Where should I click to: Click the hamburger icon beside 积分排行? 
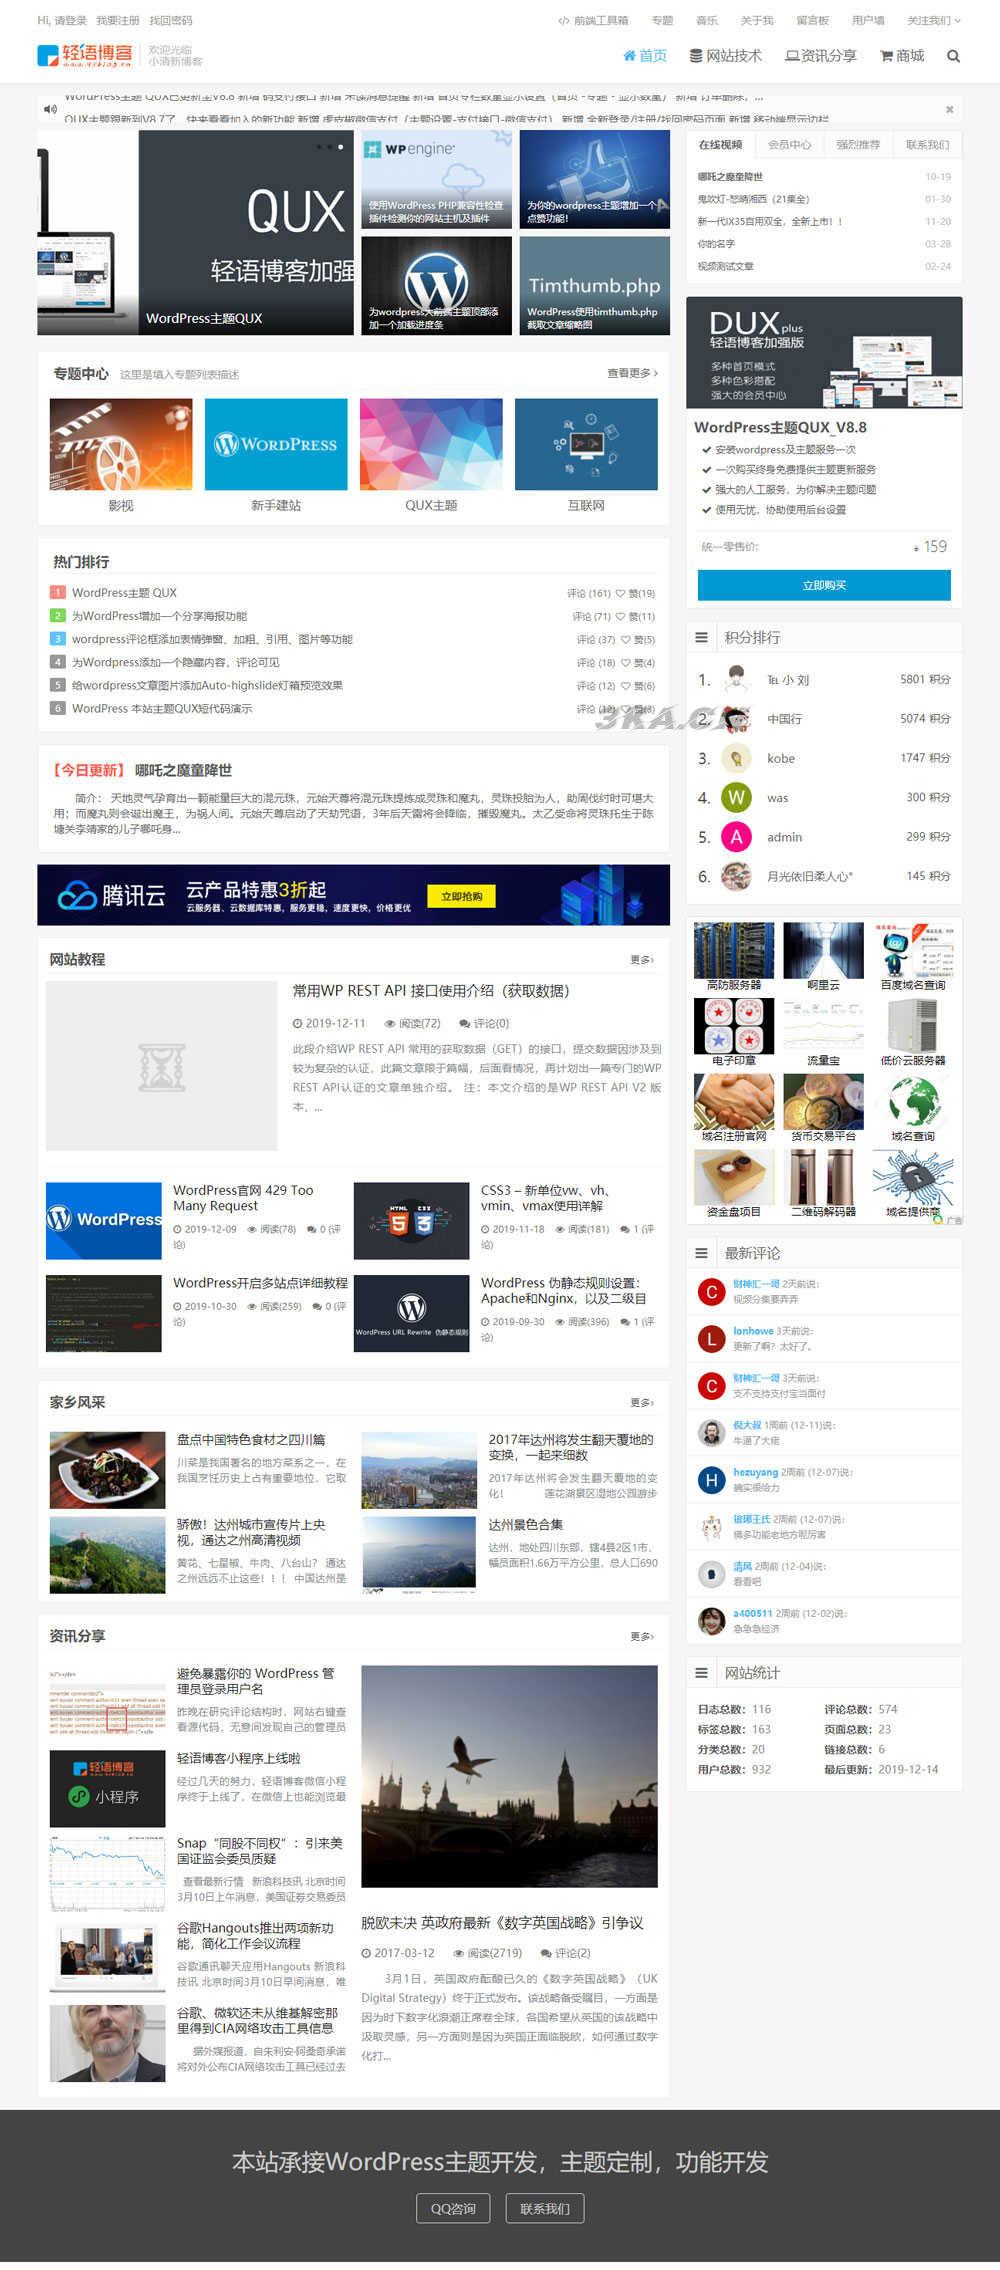(x=701, y=637)
